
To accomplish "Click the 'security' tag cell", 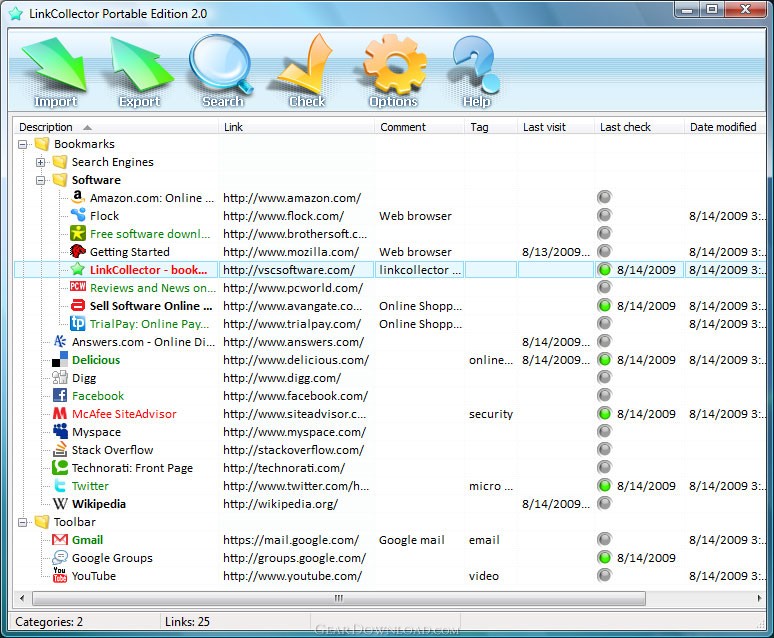I will 491,414.
